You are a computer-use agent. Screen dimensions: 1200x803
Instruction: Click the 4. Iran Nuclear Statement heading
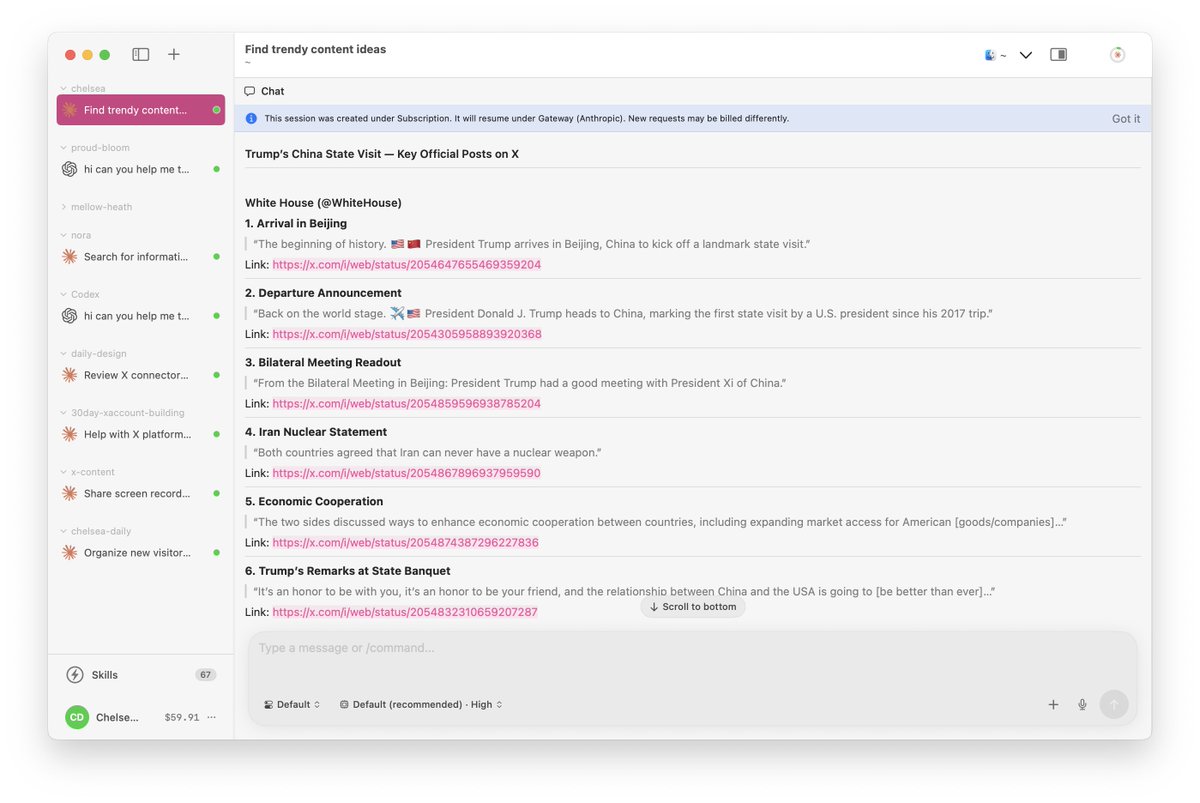click(316, 432)
